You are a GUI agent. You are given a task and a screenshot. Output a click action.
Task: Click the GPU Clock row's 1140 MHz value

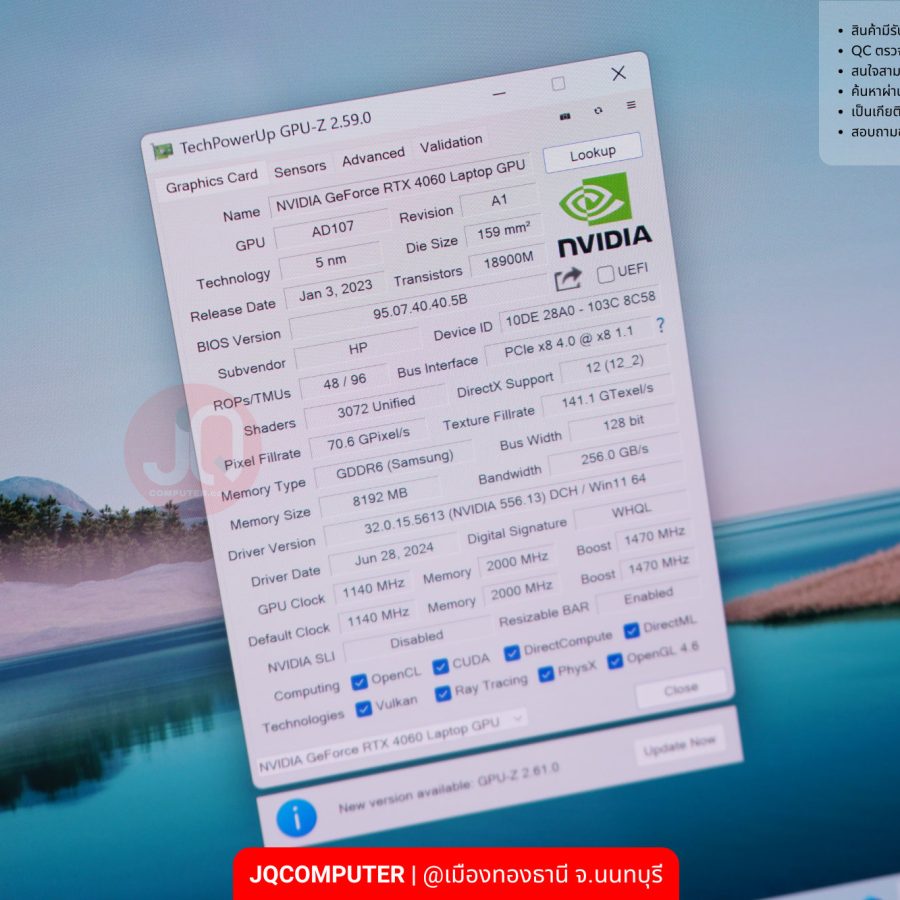(x=373, y=588)
